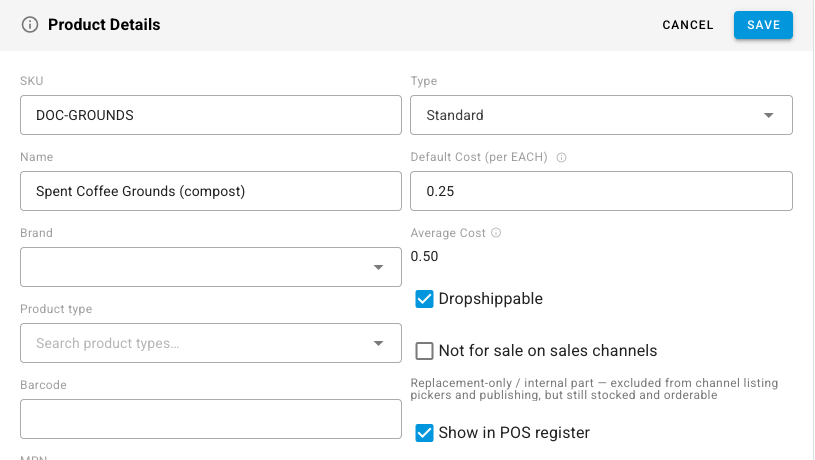The width and height of the screenshot is (815, 460).
Task: Click the SKU field with DOC-GROUNDS
Action: point(211,115)
